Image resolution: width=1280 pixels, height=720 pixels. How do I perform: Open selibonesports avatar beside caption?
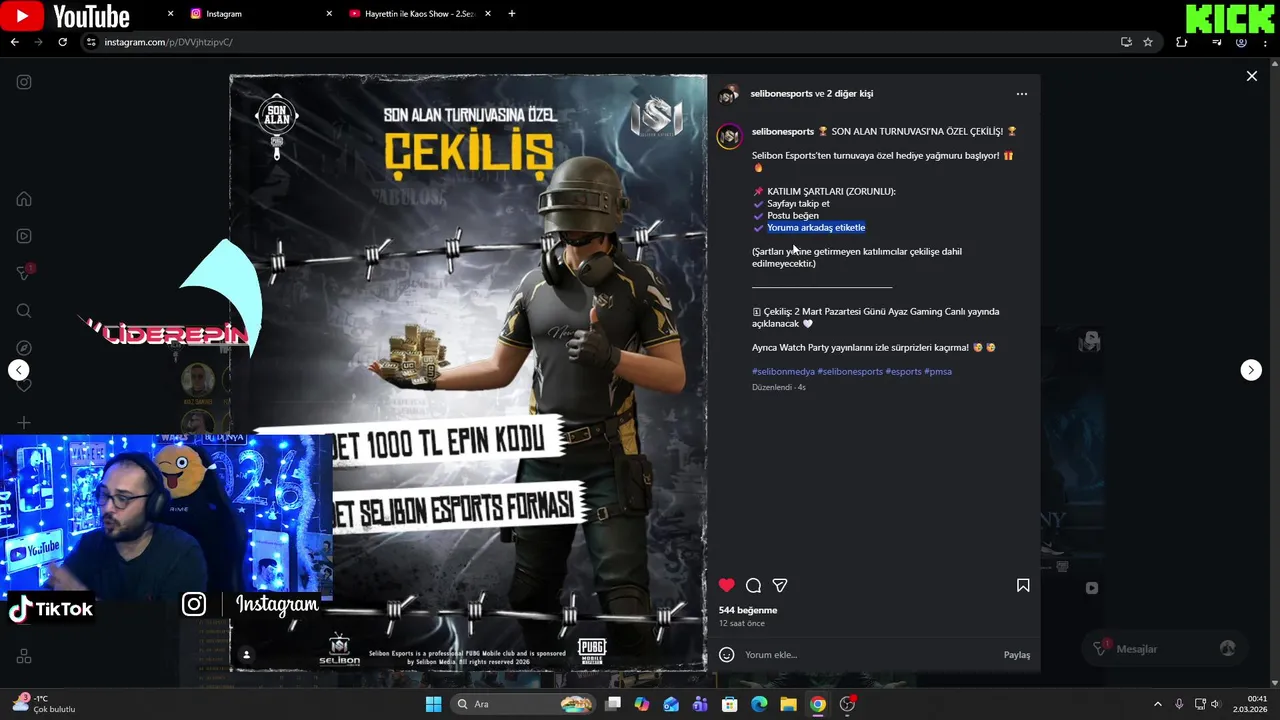[x=729, y=137]
